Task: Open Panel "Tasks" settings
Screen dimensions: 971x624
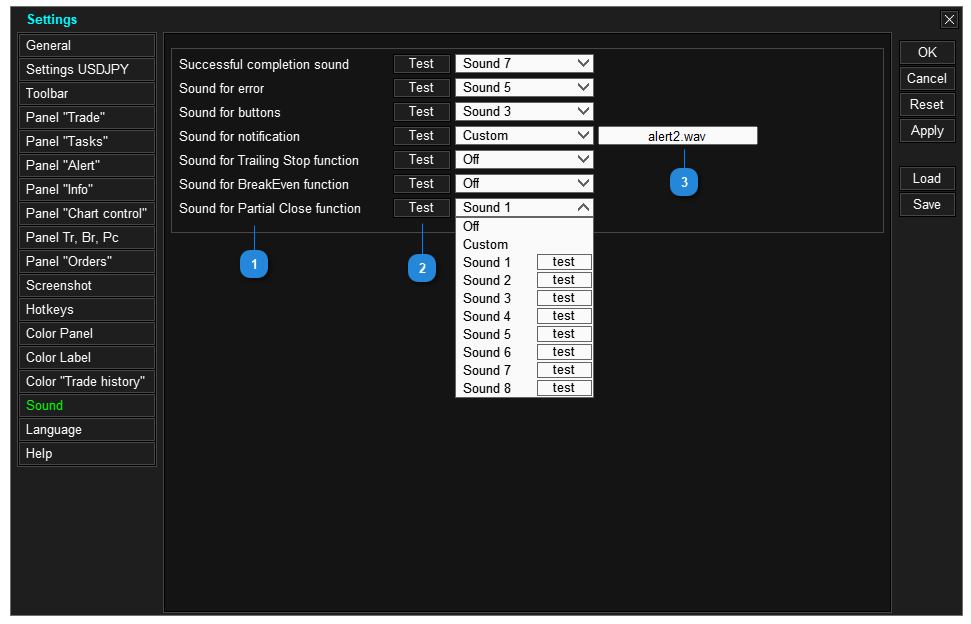Action: pos(87,141)
